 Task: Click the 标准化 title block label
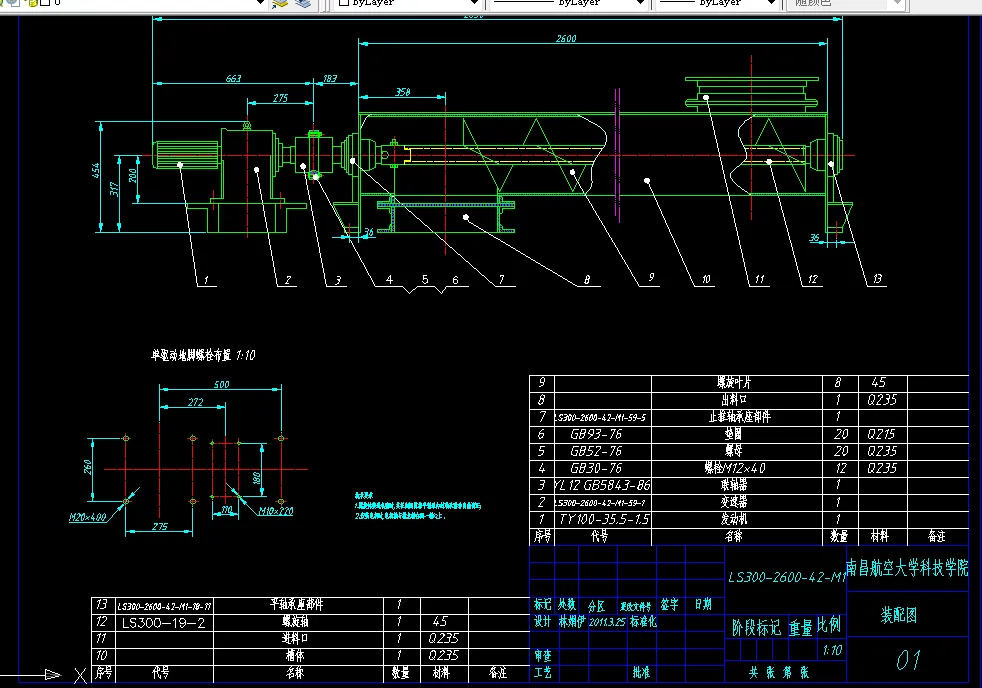point(643,622)
